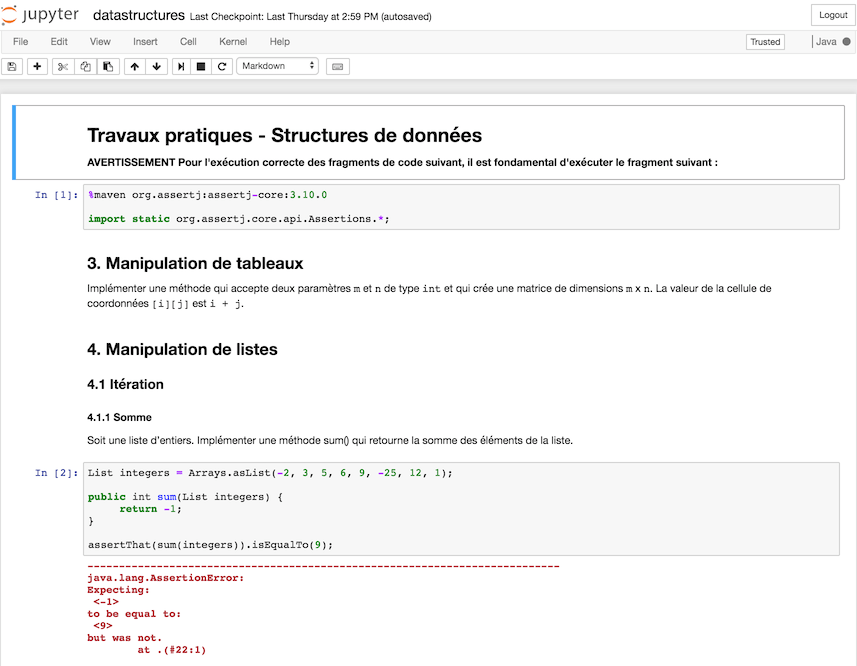Check the kernel status indicator circle
The image size is (857, 666).
coord(846,42)
